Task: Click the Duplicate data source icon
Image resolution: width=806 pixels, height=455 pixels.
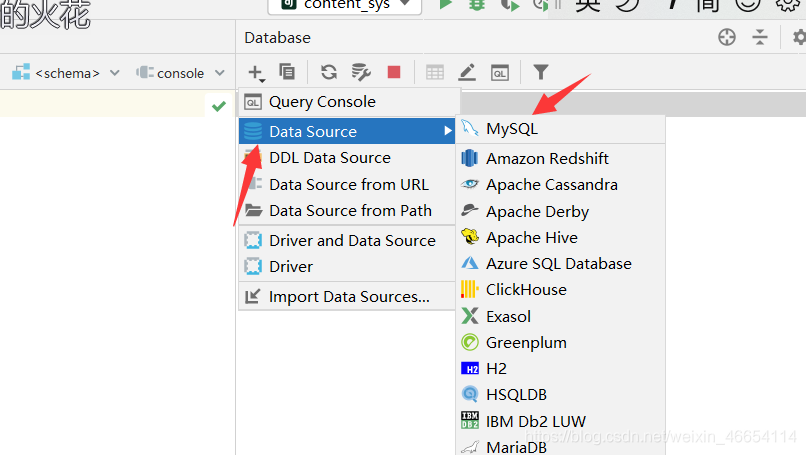Action: pos(287,72)
